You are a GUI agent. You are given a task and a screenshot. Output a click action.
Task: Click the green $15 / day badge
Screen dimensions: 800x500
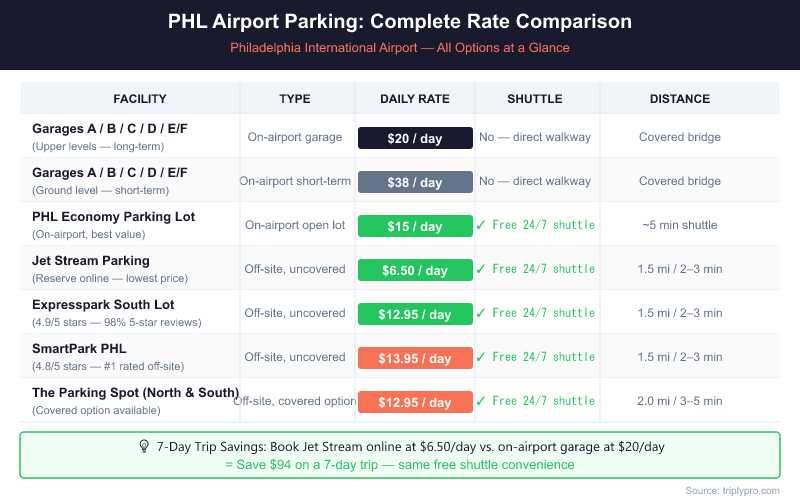[415, 226]
